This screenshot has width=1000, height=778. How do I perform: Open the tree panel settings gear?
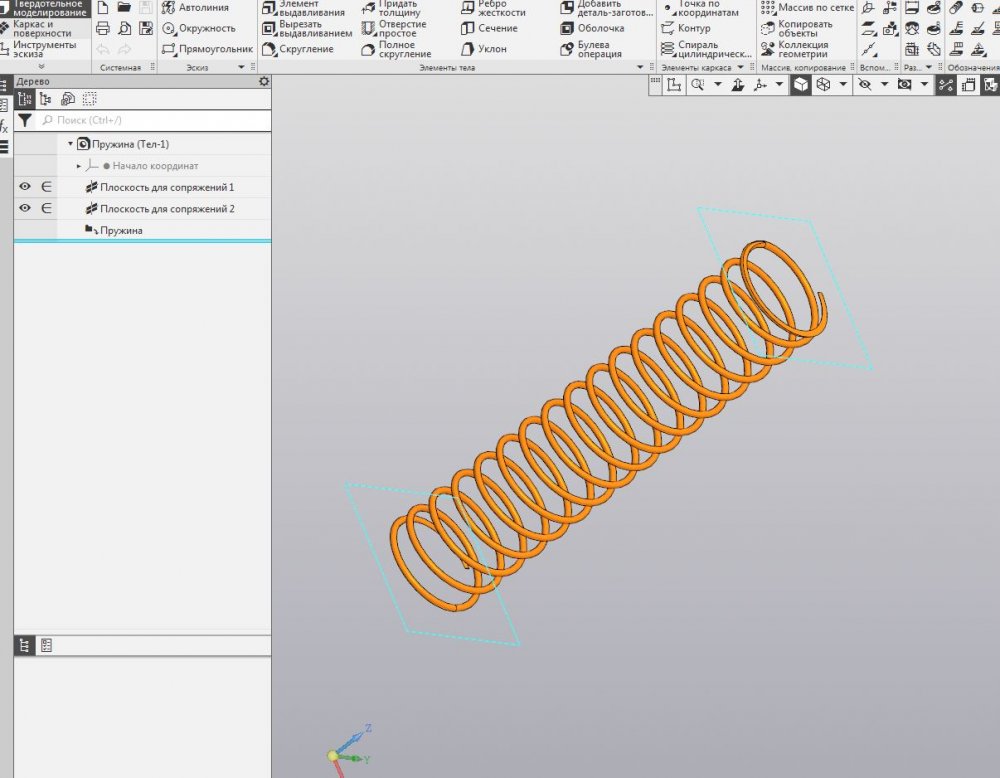(x=264, y=82)
